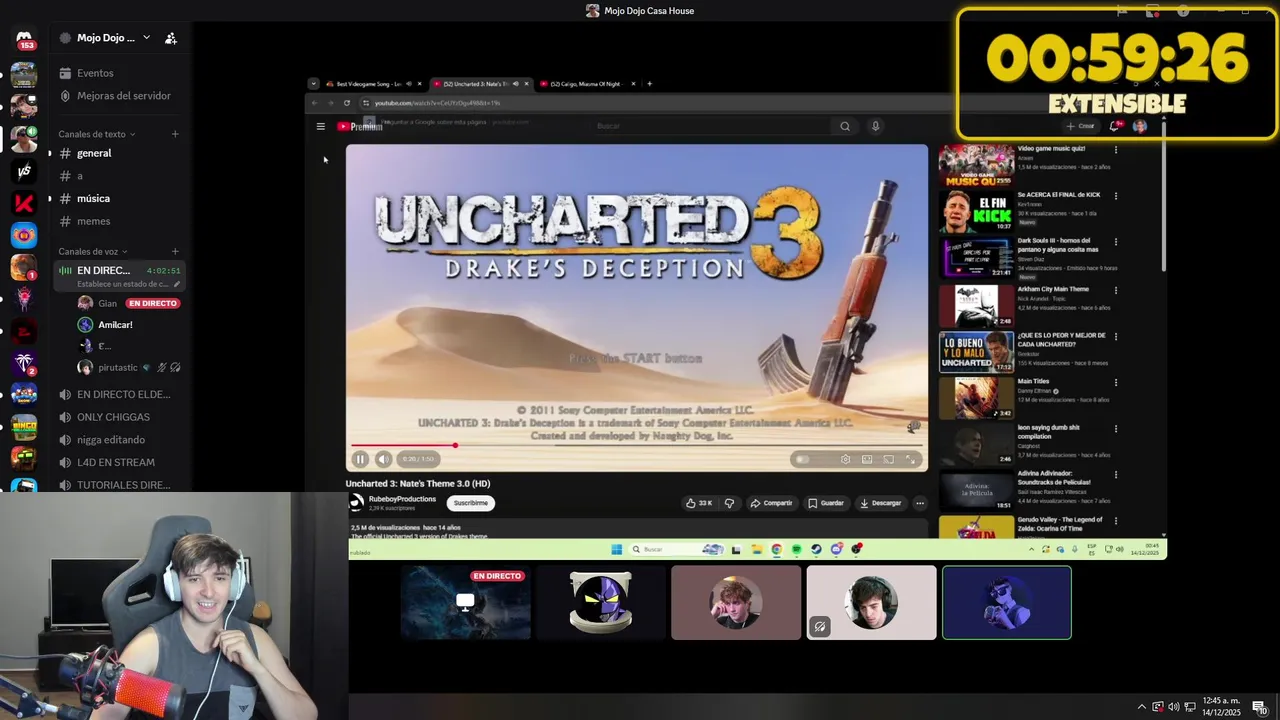
Task: Open the #música text channel
Action: (x=119, y=198)
